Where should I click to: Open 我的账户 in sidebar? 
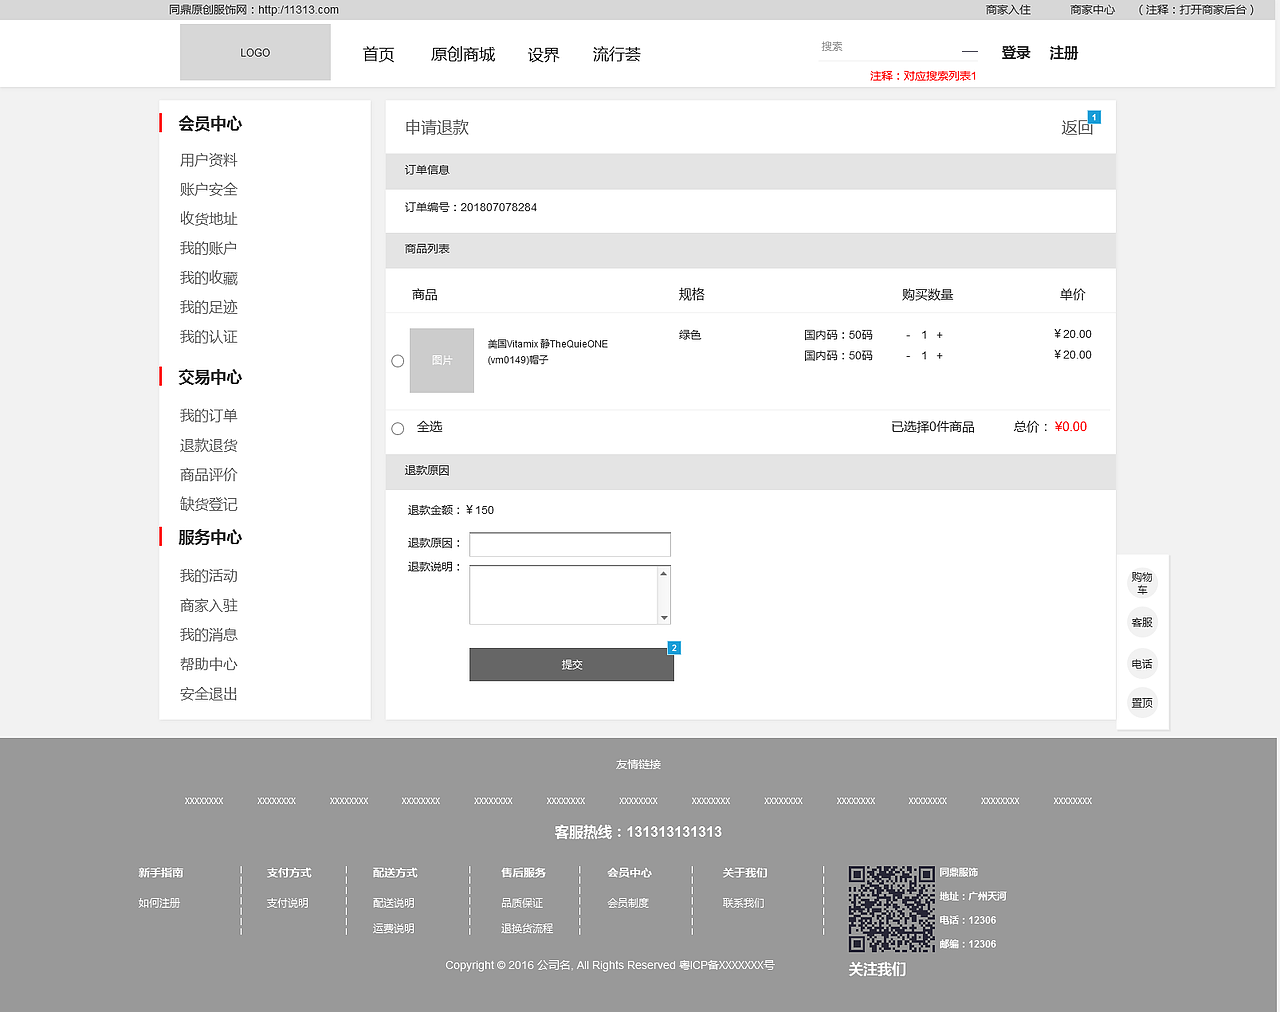[x=209, y=248]
